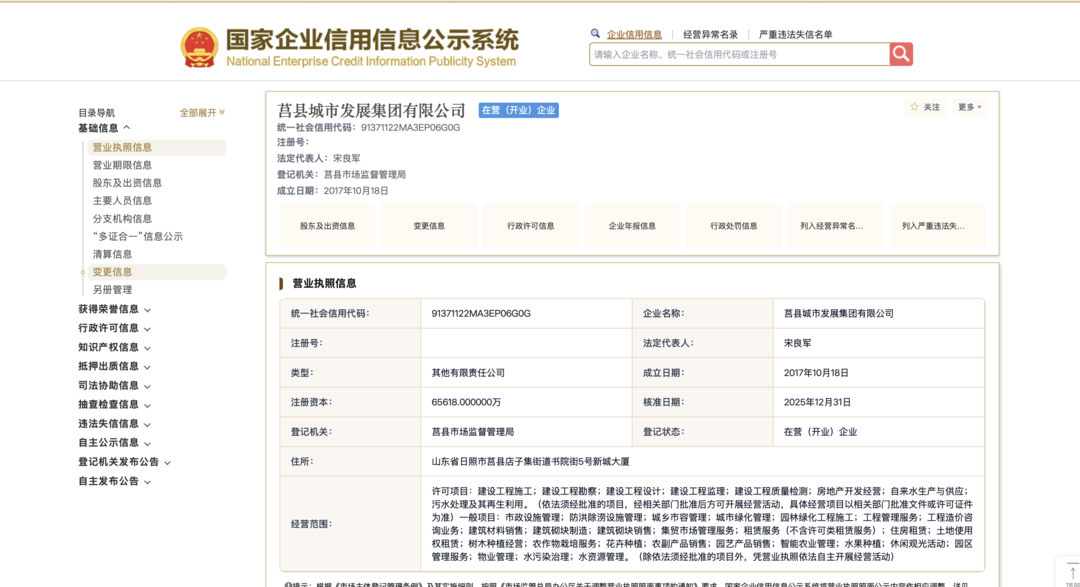Expand the 登记机关发布公告 section
Image resolution: width=1080 pixels, height=587 pixels.
[124, 462]
